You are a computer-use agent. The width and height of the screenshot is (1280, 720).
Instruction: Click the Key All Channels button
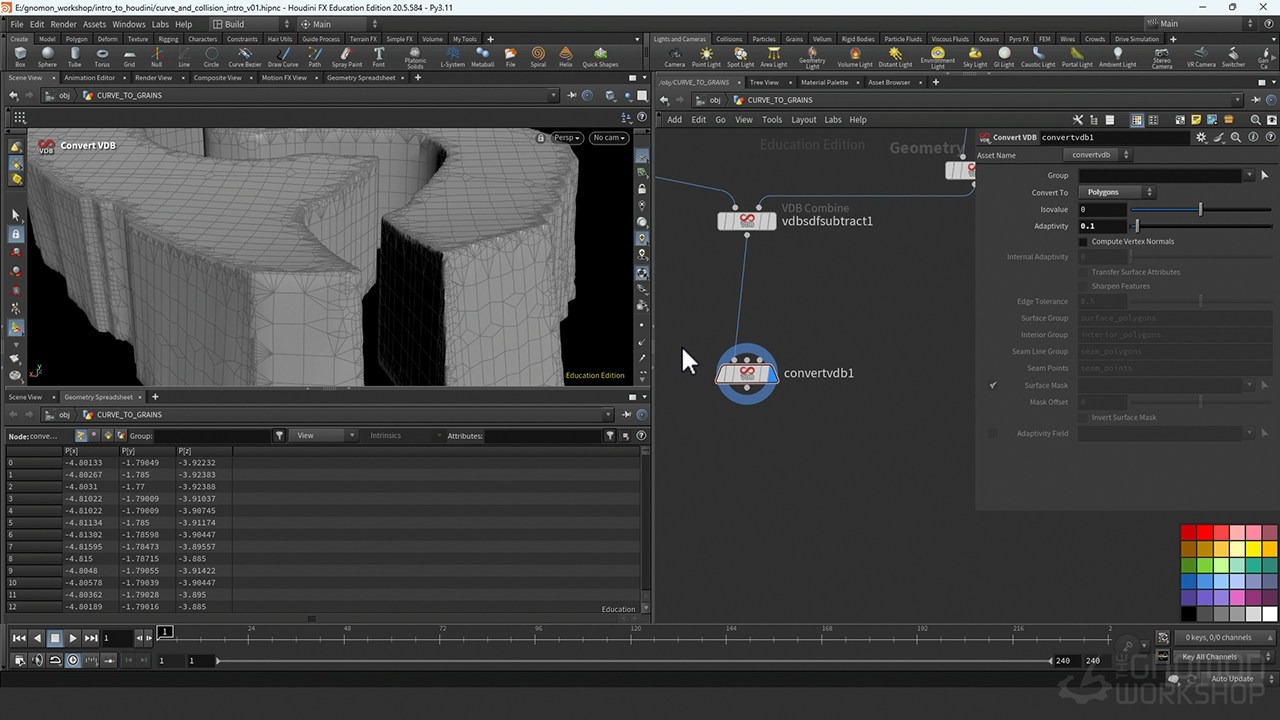click(x=1210, y=657)
